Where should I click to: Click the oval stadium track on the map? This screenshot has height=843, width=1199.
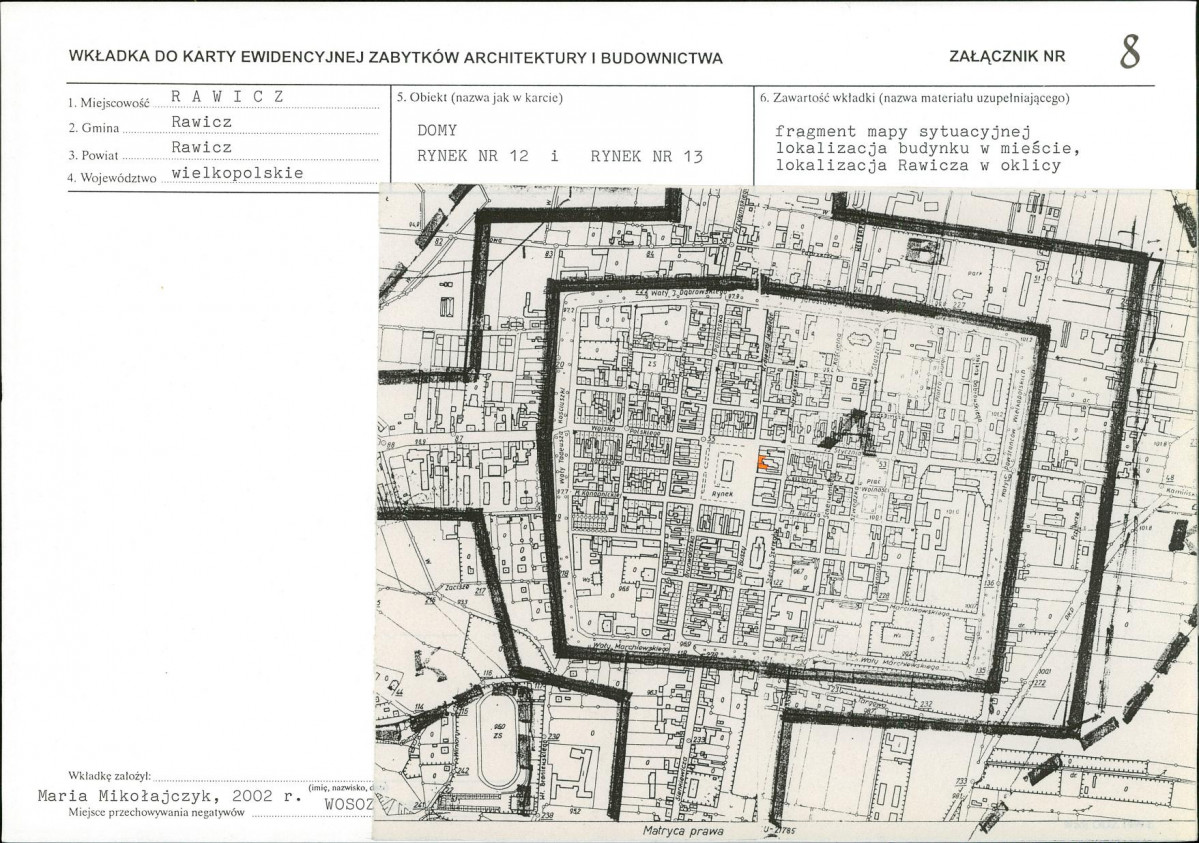pyautogui.click(x=494, y=735)
